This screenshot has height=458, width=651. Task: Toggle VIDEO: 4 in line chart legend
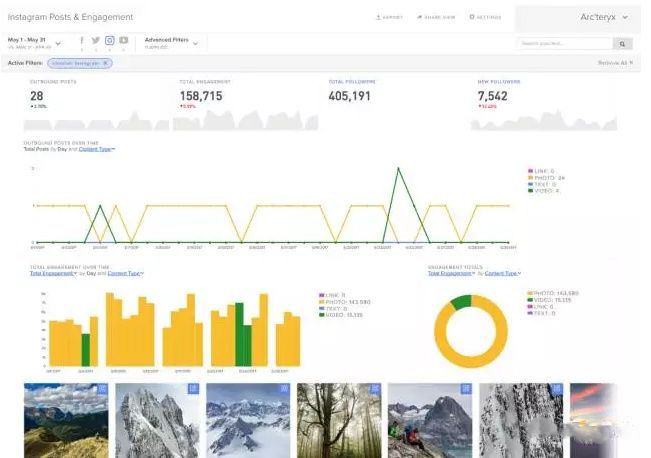pos(543,191)
